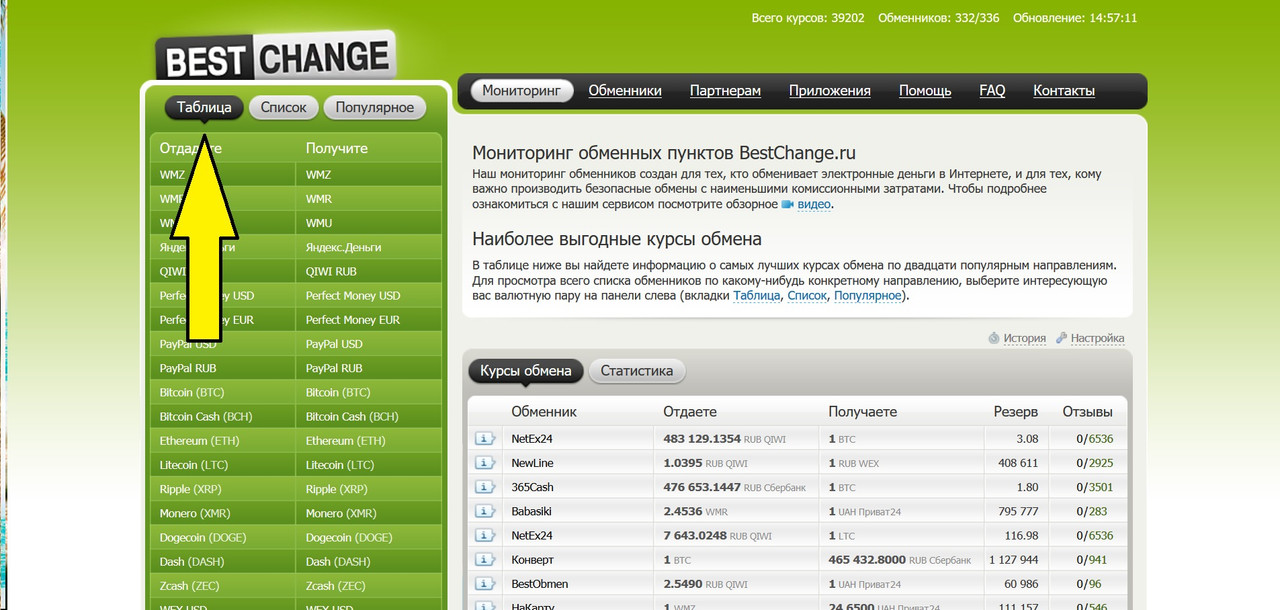Select Perfect Money EUR in the Получите column
Viewport: 1280px width, 610px height.
tap(369, 320)
